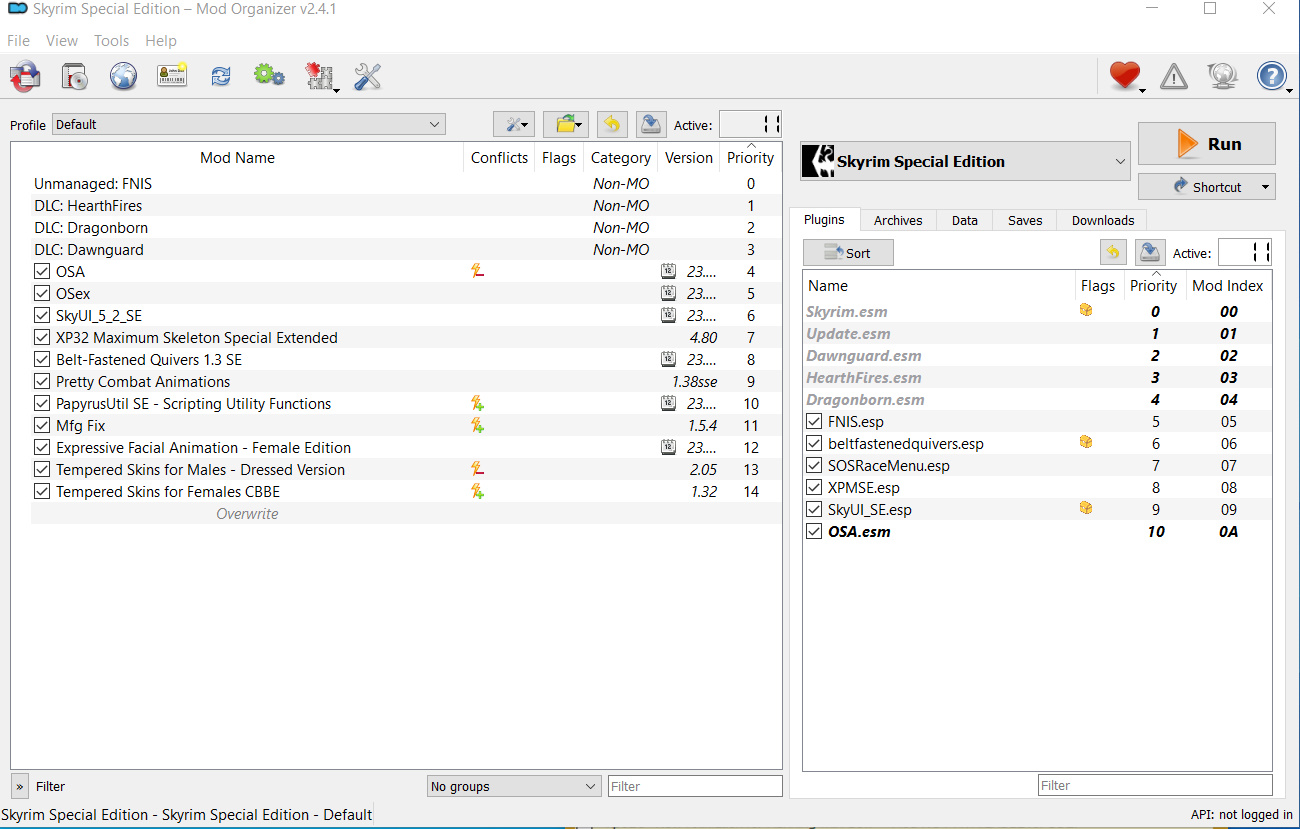
Task: Click the version calendar icon for OSex
Action: (x=668, y=293)
